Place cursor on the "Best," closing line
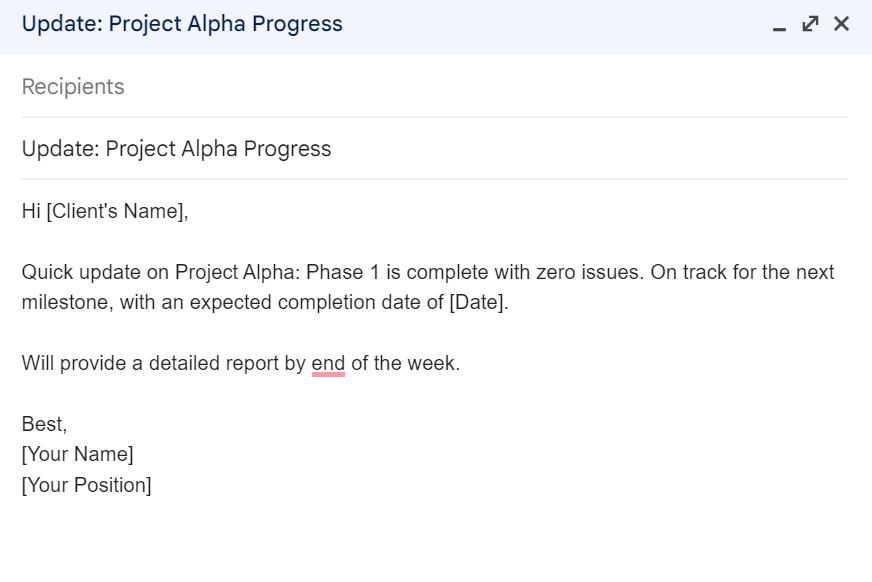The image size is (872, 582). [44, 424]
